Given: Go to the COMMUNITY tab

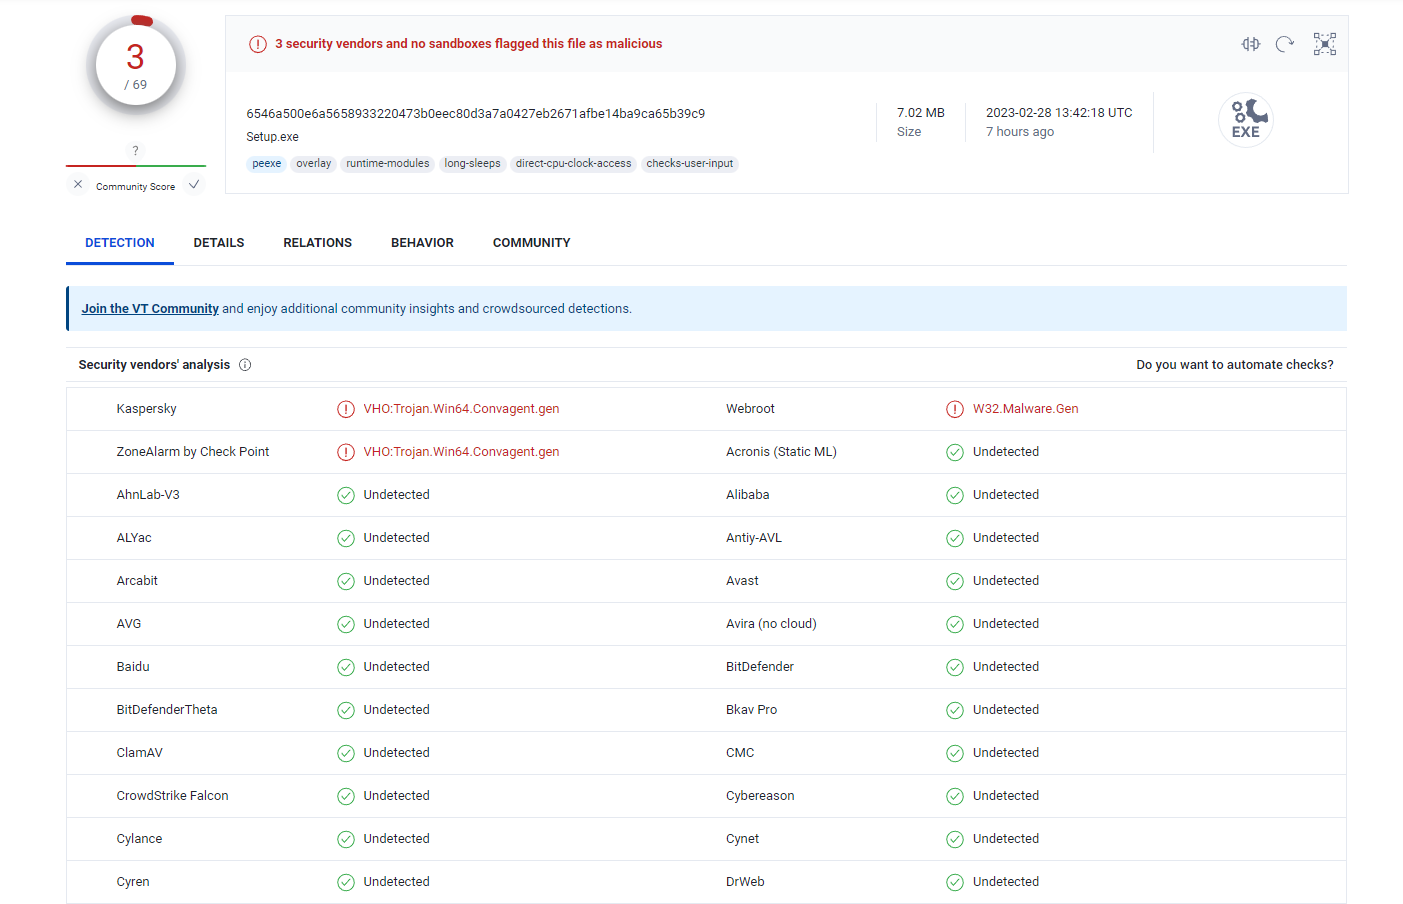Looking at the screenshot, I should tap(531, 243).
